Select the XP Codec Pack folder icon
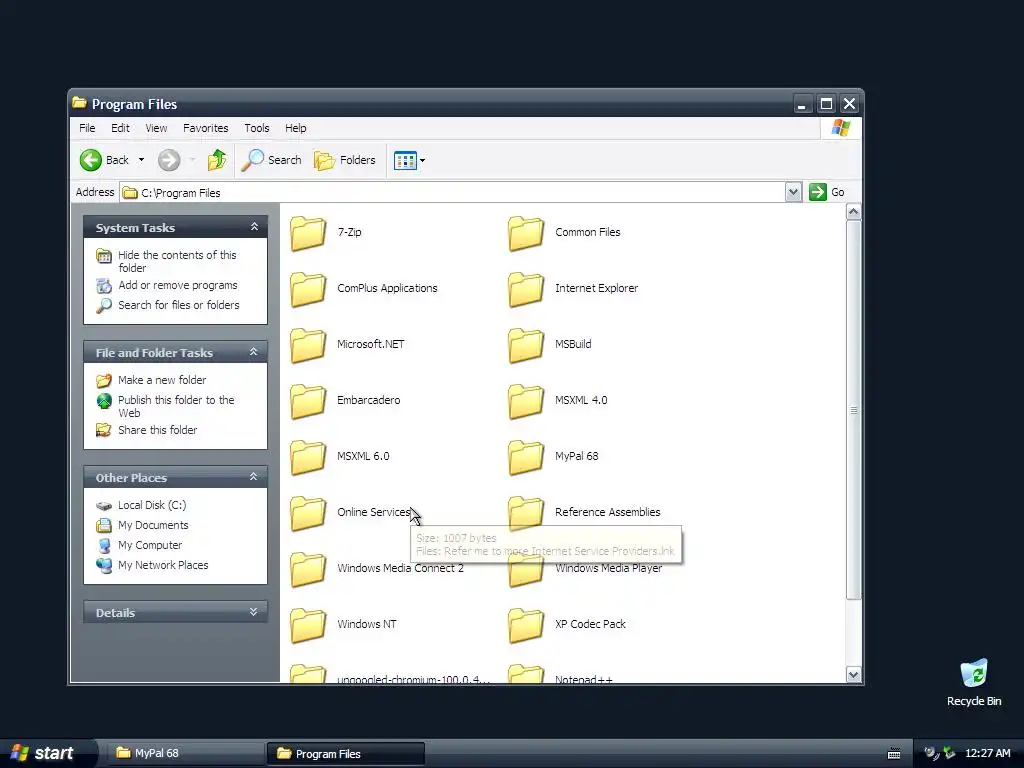 (526, 625)
